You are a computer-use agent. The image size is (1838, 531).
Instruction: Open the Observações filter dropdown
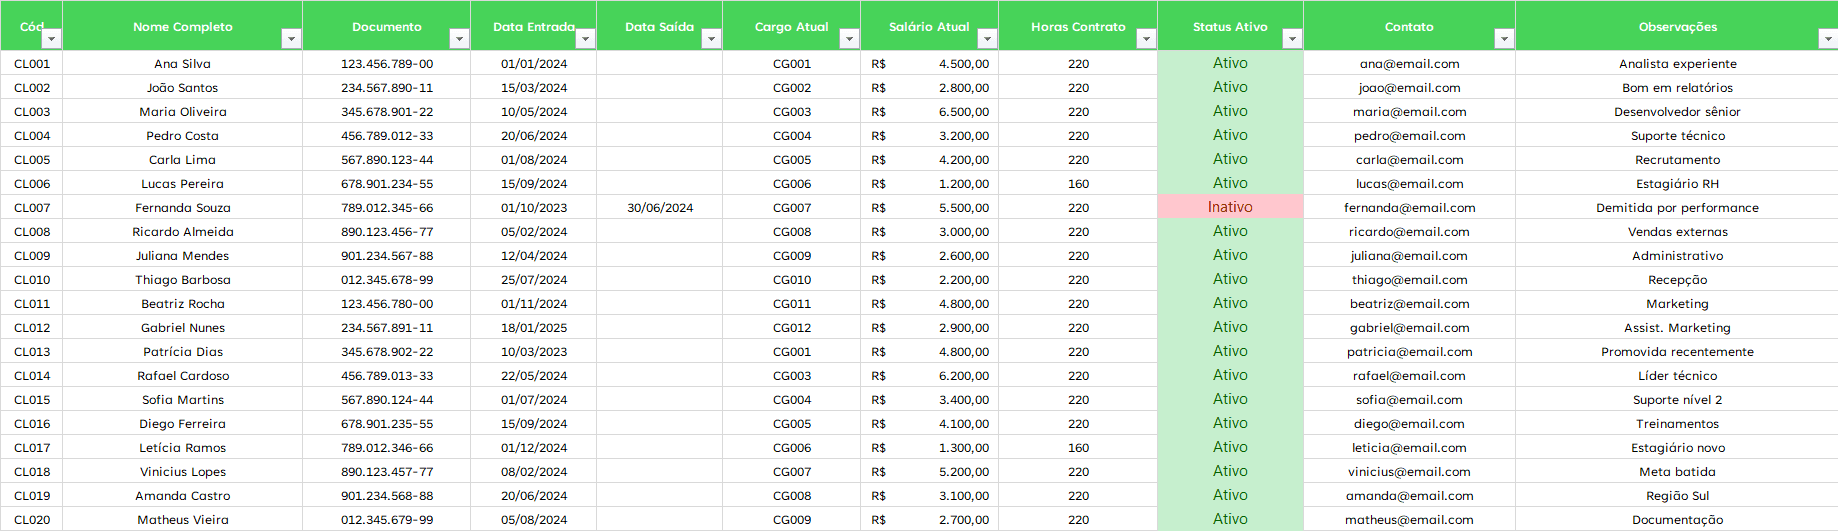1827,39
